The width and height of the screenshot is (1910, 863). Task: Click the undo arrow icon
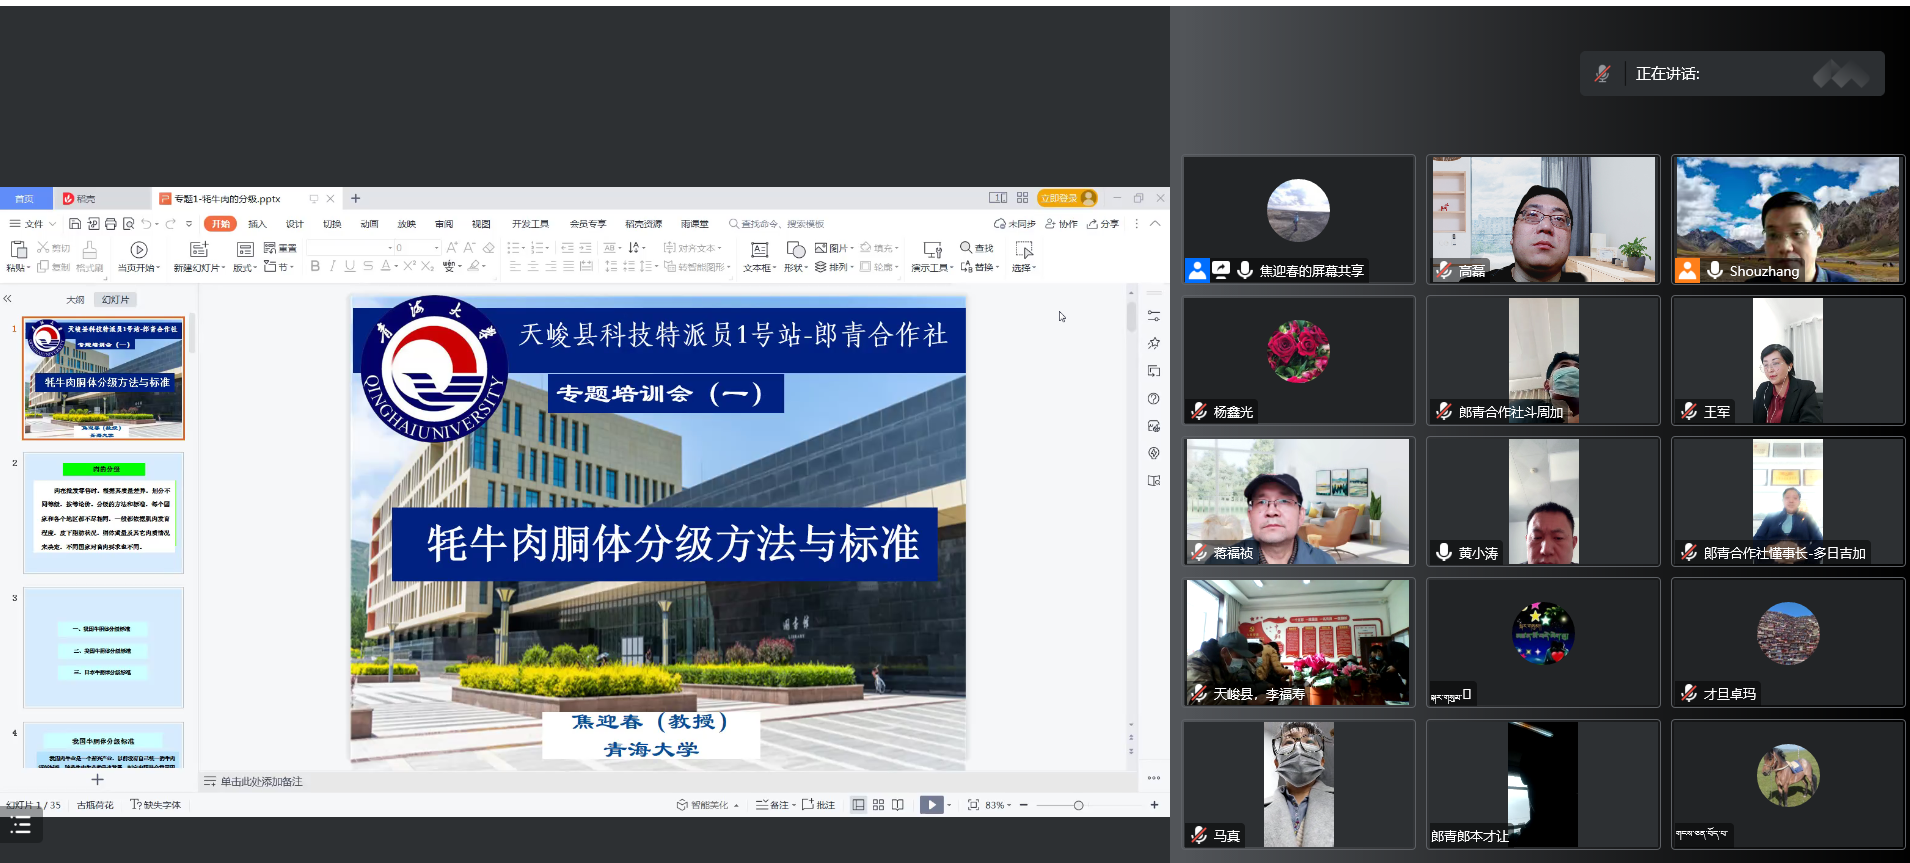(146, 224)
